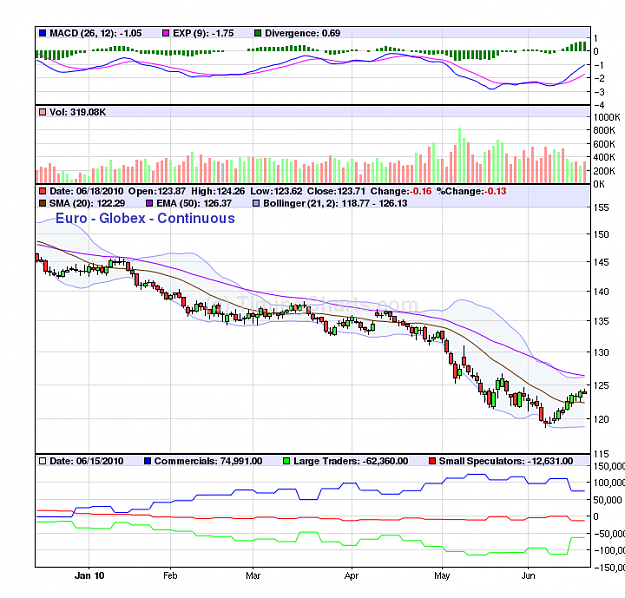Click the red Small Speculators legend swatch
The width and height of the screenshot is (625, 598).
432,461
